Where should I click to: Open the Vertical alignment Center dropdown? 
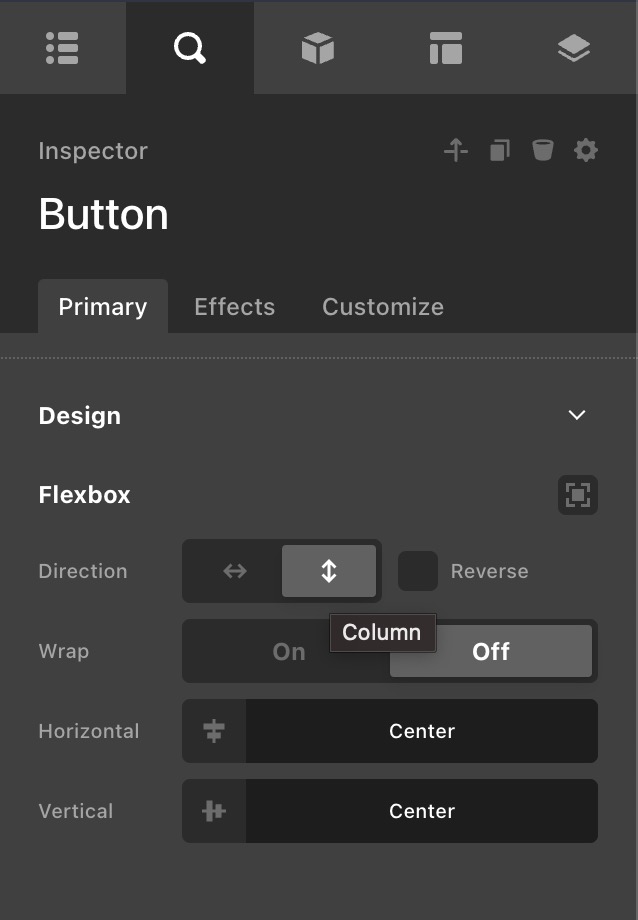(421, 811)
